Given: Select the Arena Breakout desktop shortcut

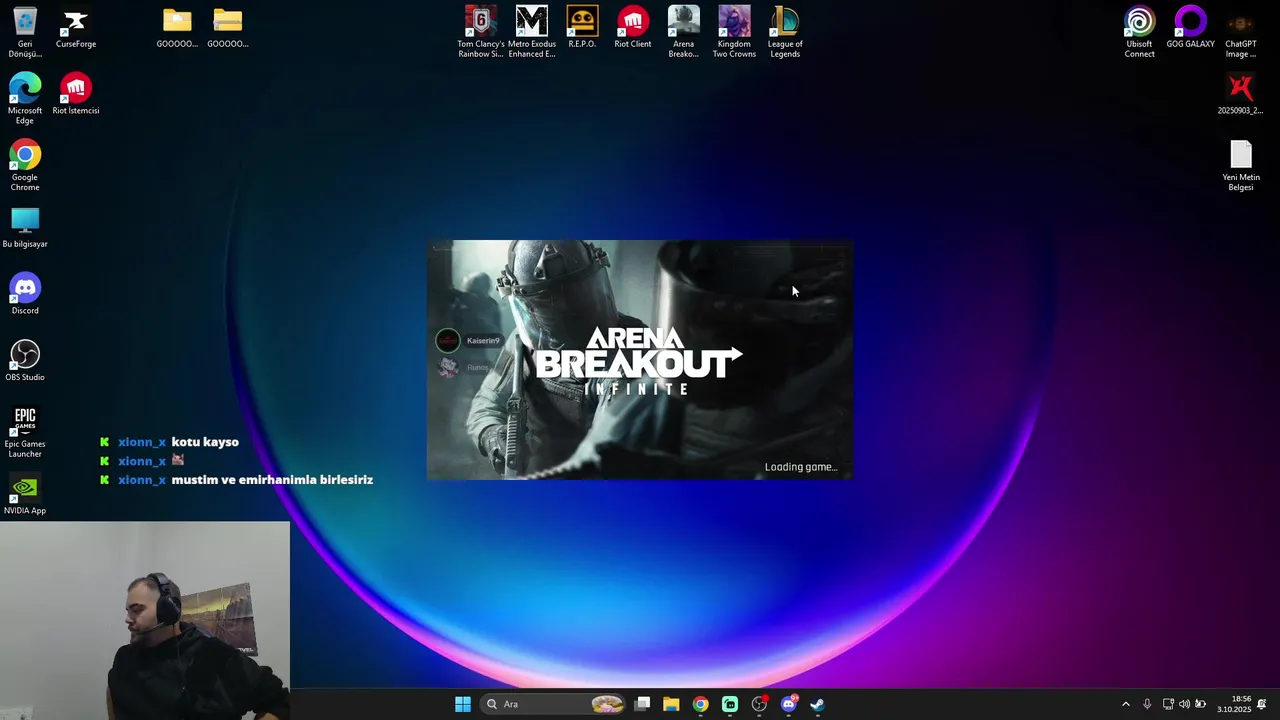Looking at the screenshot, I should point(684,31).
